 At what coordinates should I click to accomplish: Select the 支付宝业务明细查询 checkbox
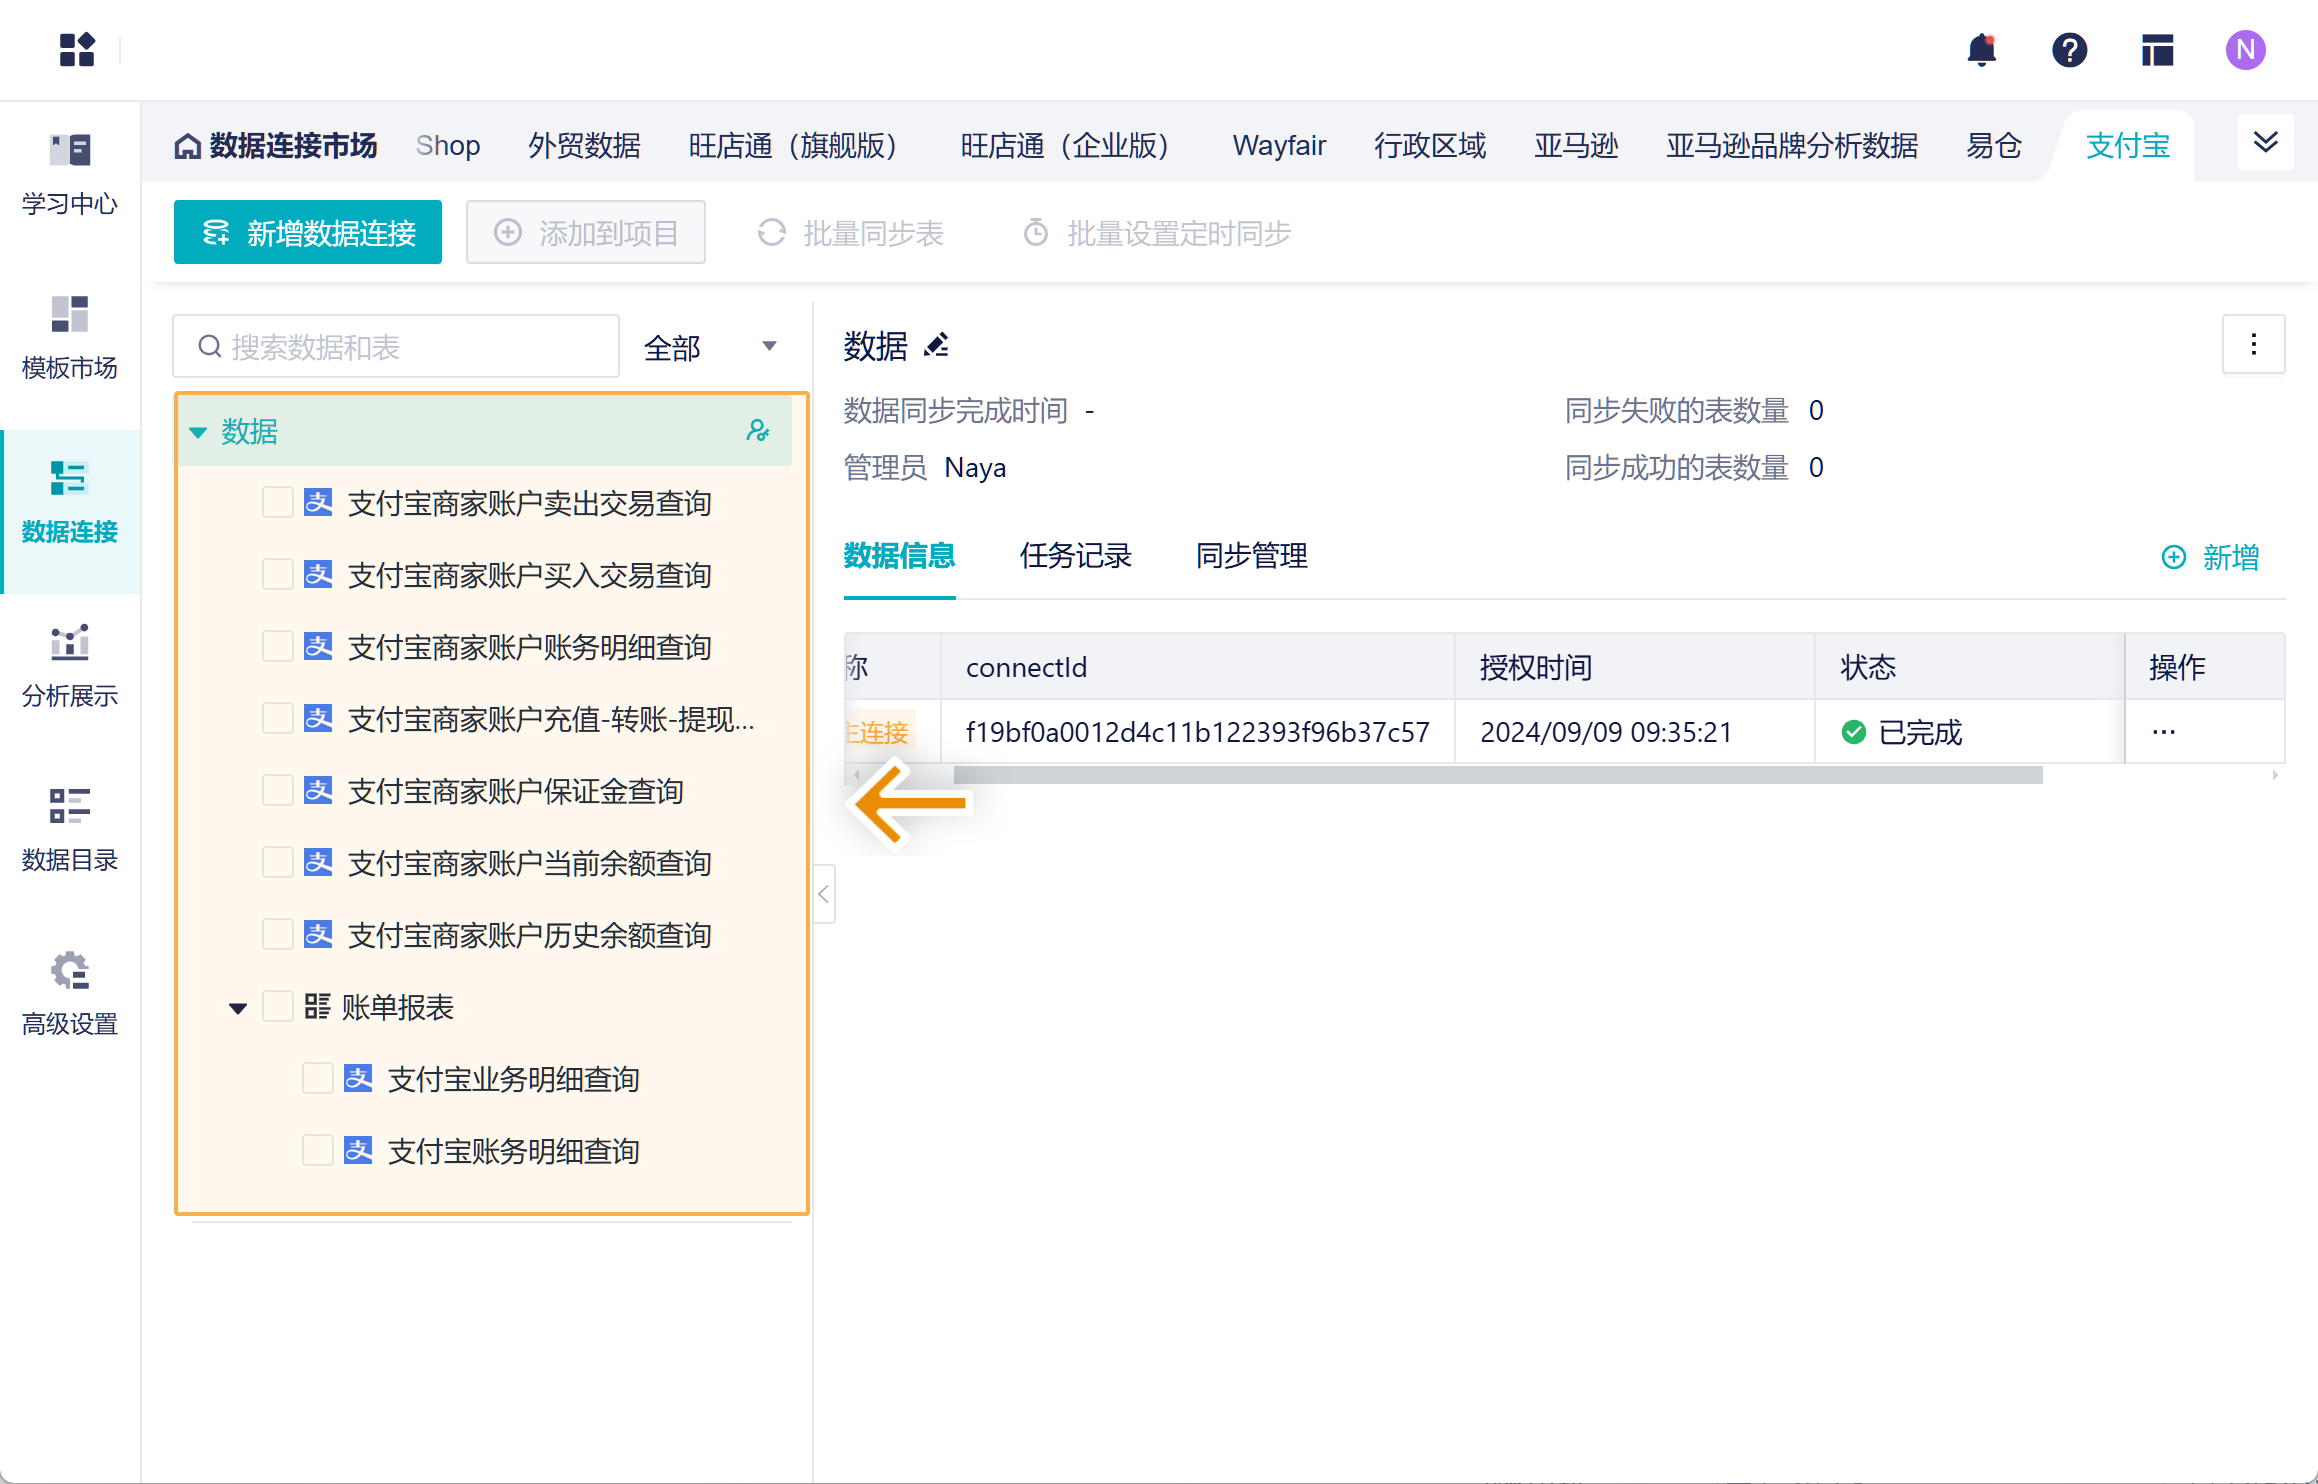[x=318, y=1078]
